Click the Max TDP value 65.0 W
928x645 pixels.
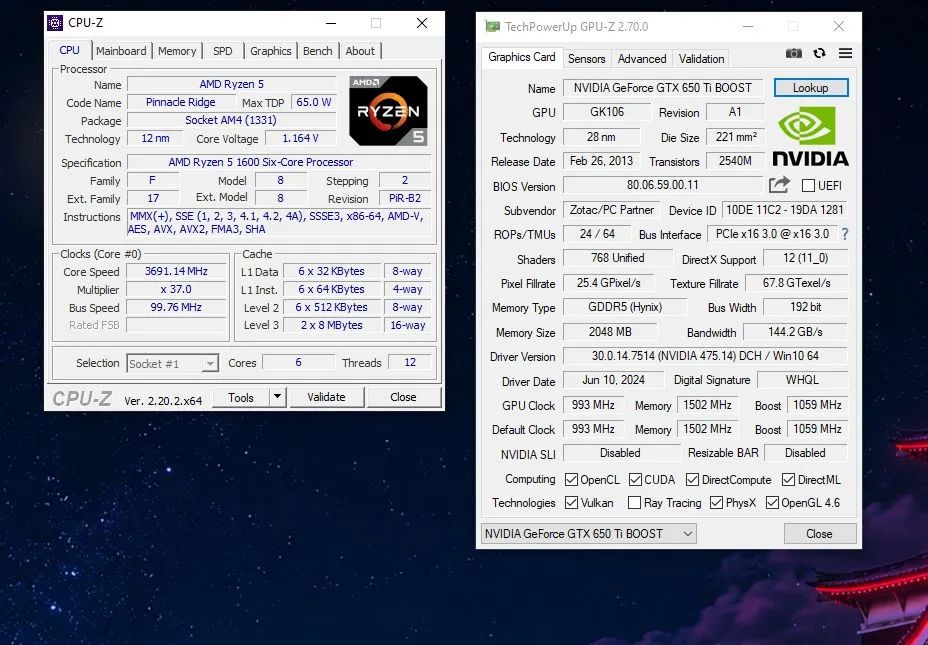314,102
